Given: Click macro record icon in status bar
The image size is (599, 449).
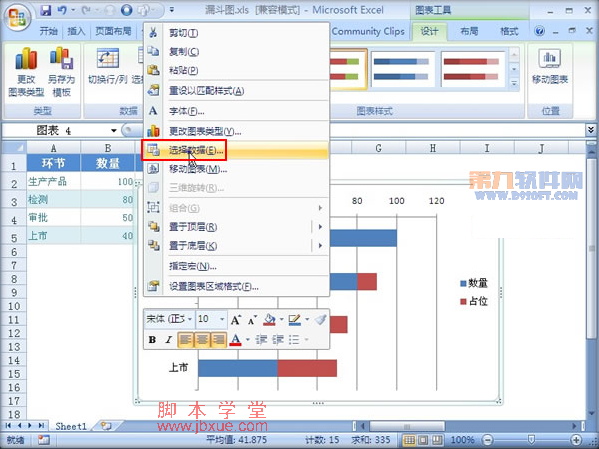Looking at the screenshot, I should (44, 440).
